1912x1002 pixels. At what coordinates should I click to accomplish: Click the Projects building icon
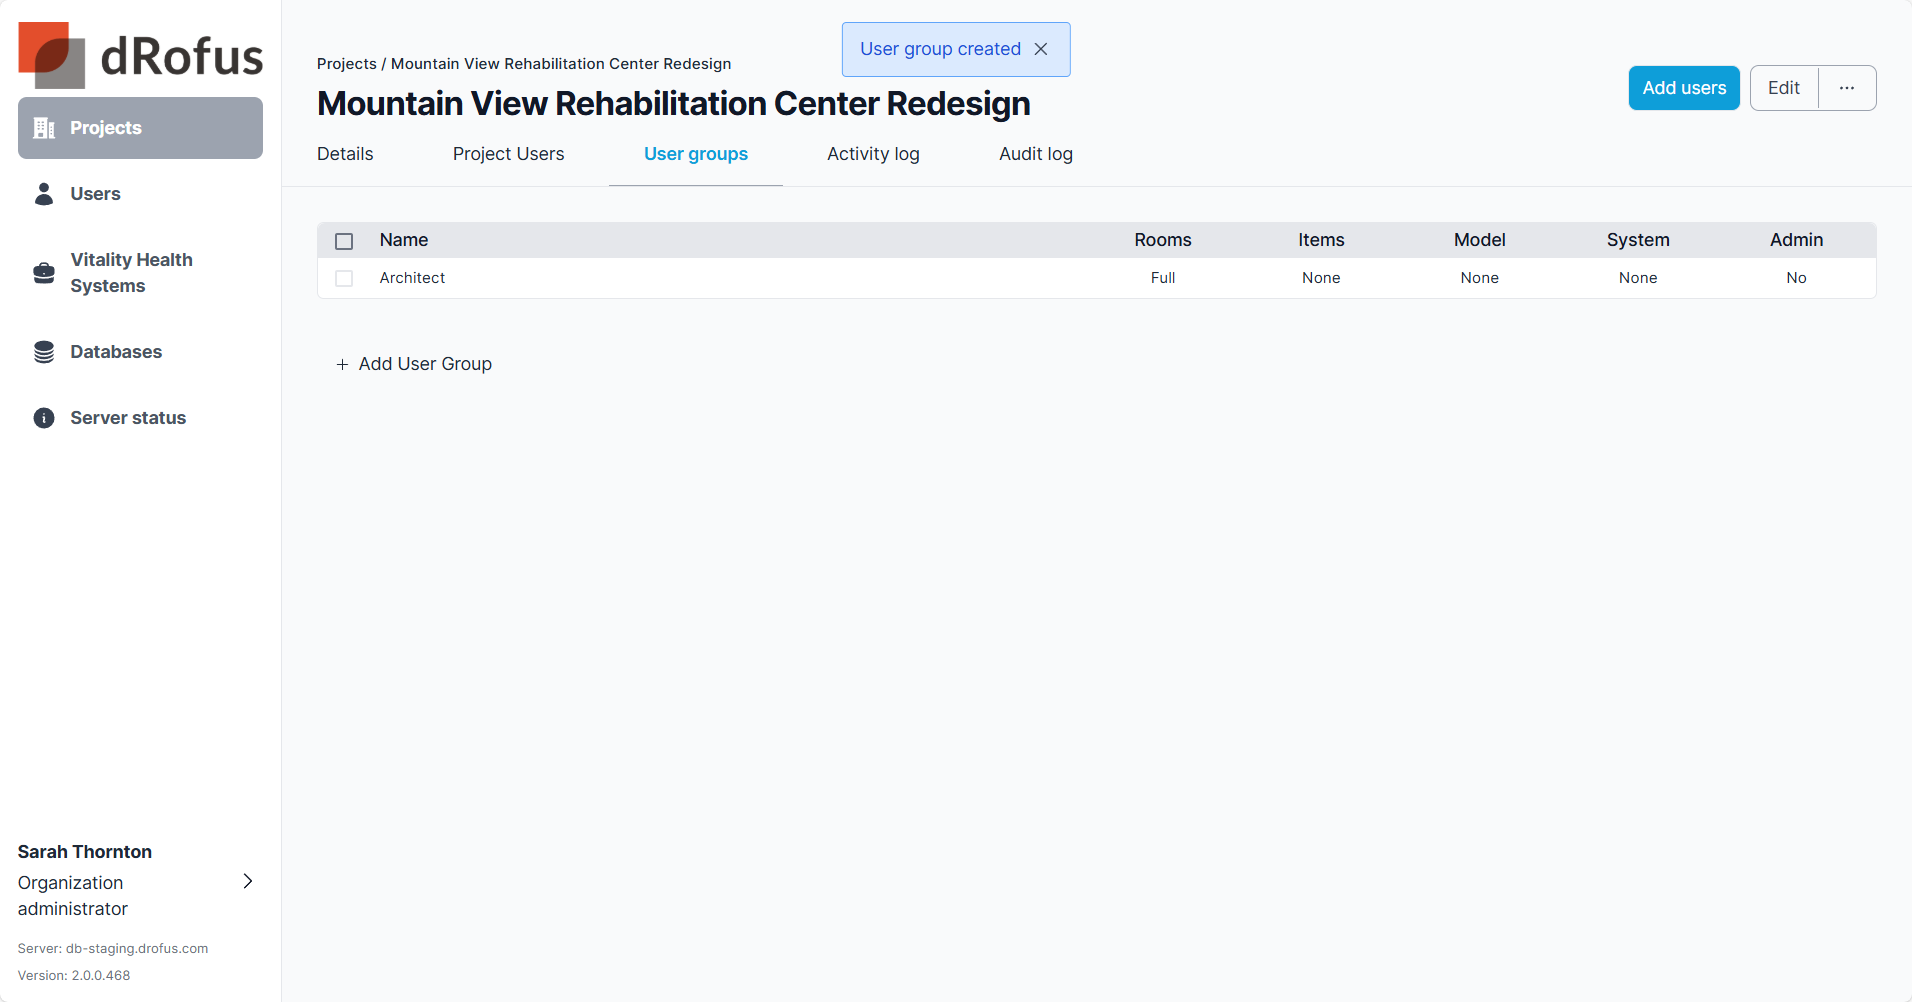click(x=44, y=128)
